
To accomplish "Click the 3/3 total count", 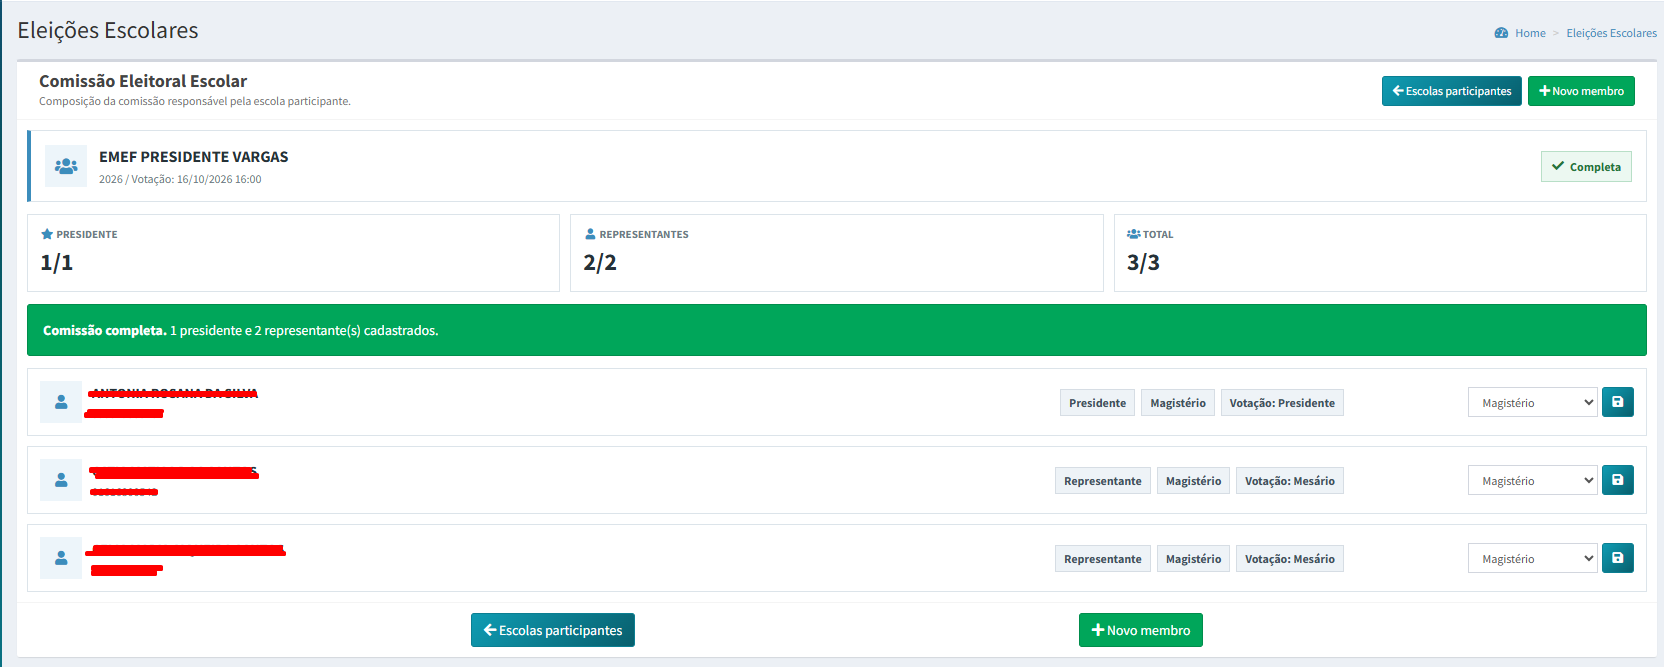I will (x=1143, y=263).
